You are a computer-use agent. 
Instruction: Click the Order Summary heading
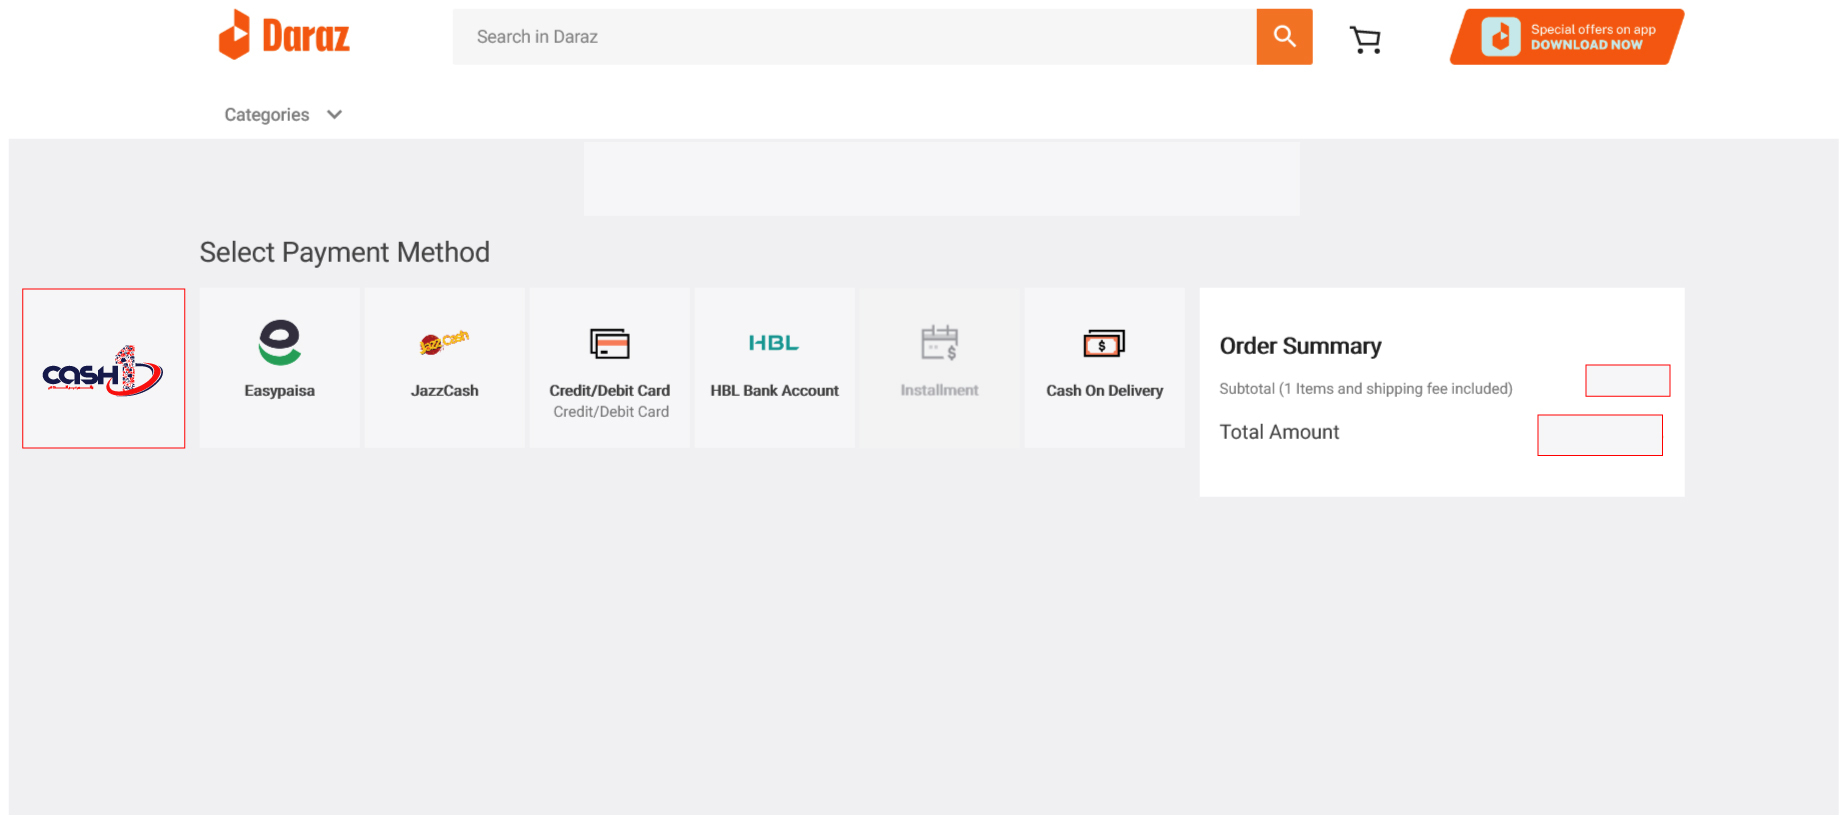point(1300,346)
